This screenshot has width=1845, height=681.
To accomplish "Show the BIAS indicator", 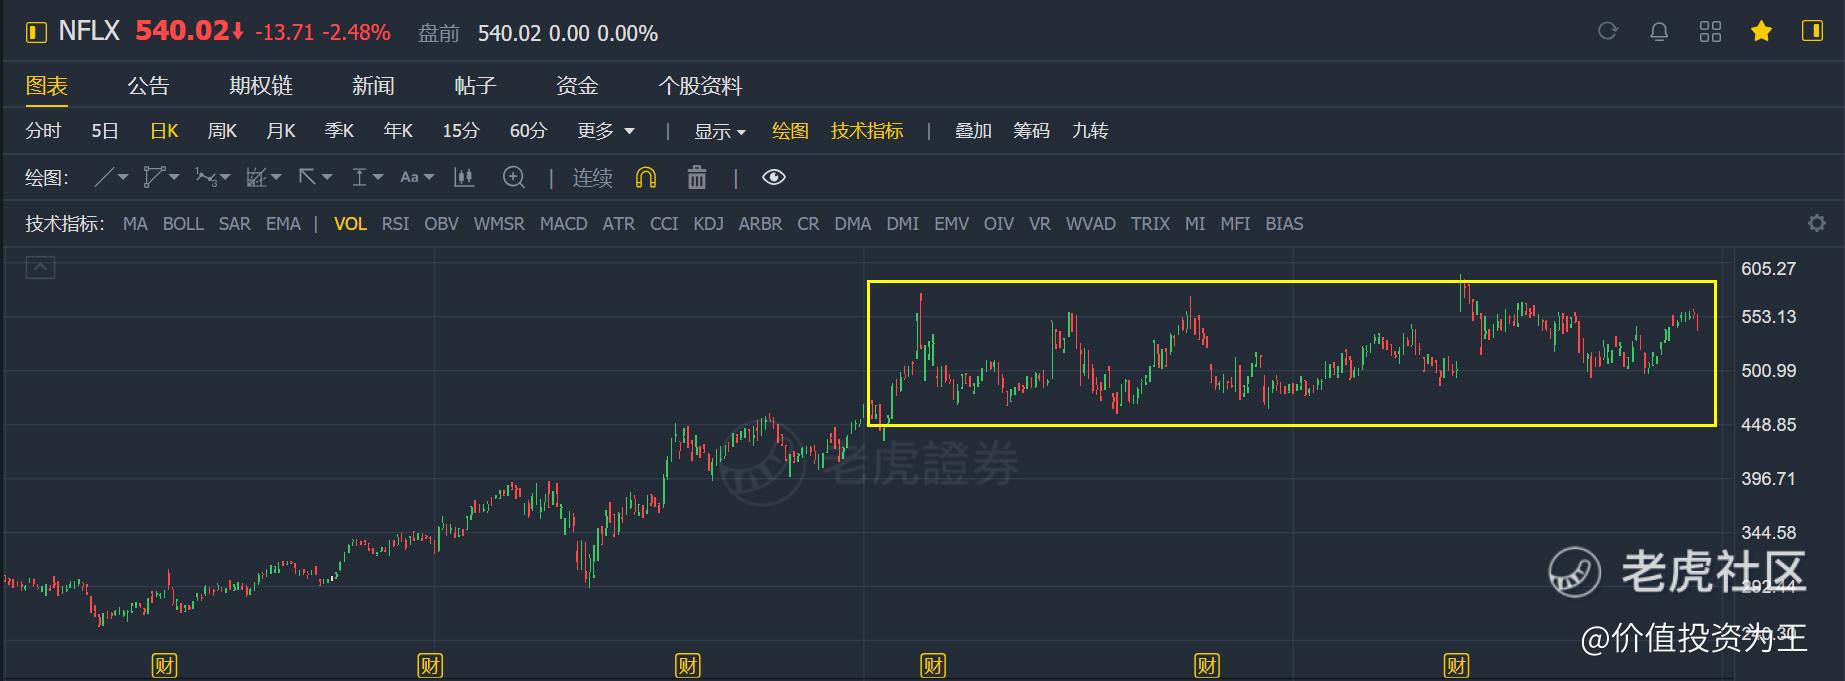I will 1284,224.
